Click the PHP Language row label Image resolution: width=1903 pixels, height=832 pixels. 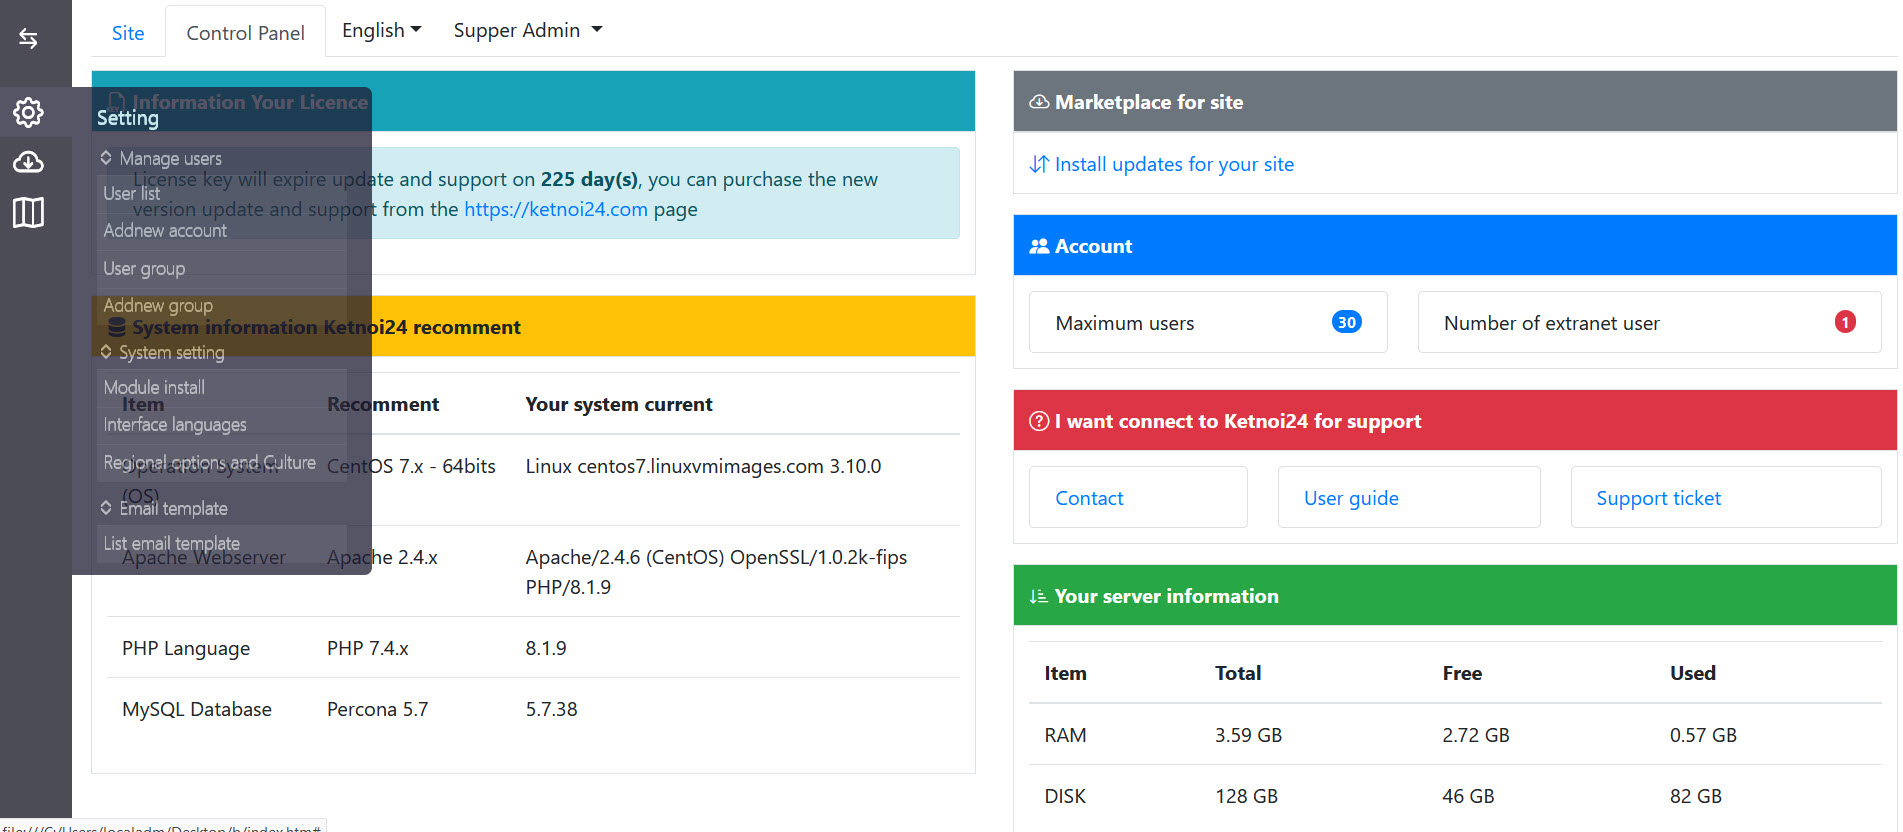pos(186,648)
